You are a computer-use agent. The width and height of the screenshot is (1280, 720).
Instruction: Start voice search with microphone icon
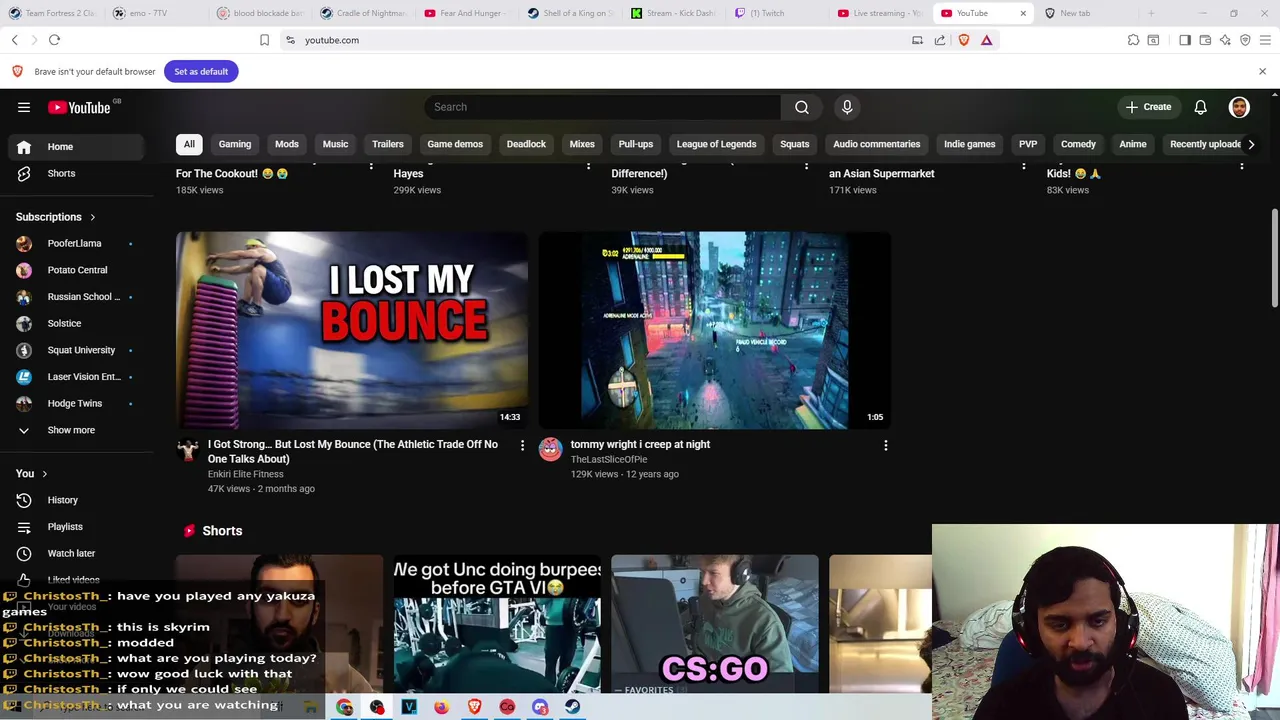[x=847, y=107]
